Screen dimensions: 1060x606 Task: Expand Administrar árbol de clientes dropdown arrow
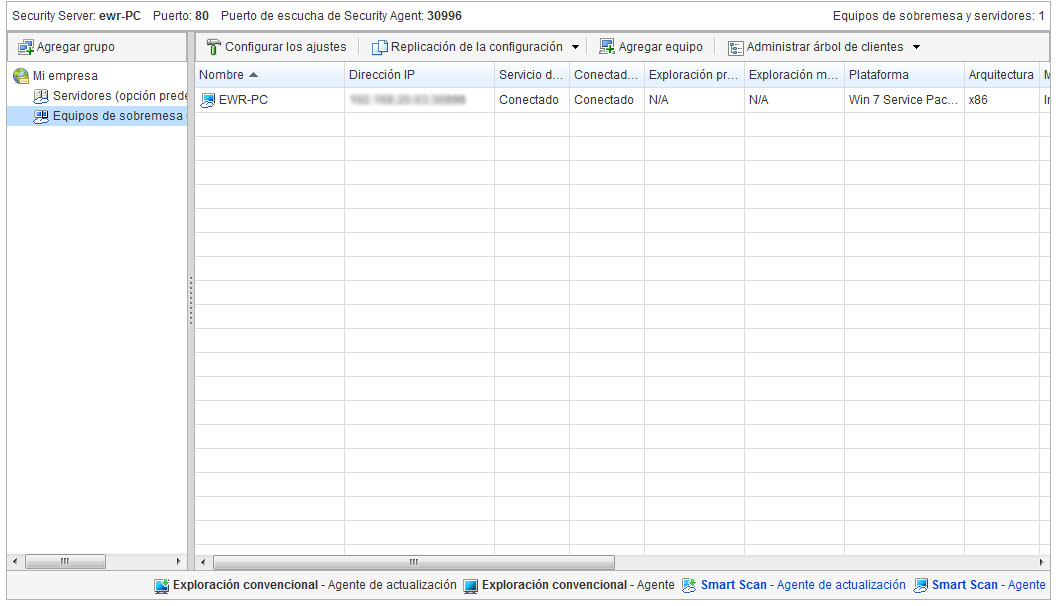(916, 47)
